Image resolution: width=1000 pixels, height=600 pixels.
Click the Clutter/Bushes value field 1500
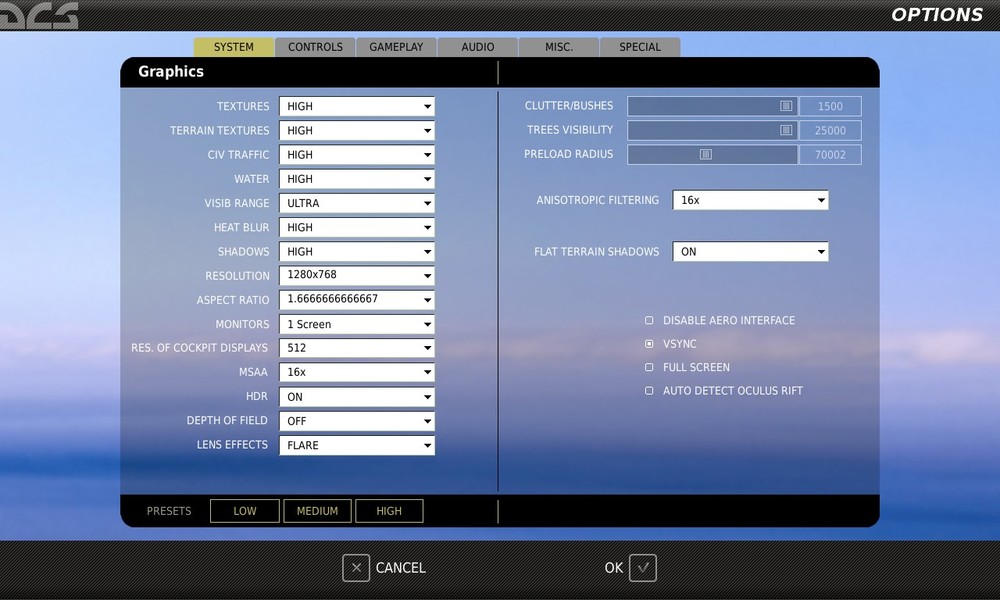830,106
